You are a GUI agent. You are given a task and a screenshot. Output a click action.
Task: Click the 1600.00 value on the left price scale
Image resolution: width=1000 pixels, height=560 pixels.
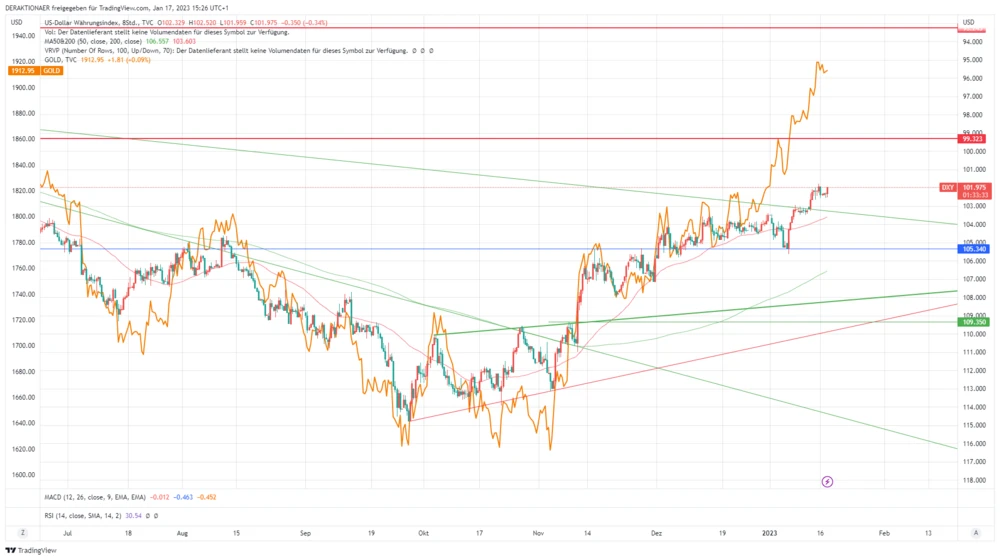coord(23,475)
